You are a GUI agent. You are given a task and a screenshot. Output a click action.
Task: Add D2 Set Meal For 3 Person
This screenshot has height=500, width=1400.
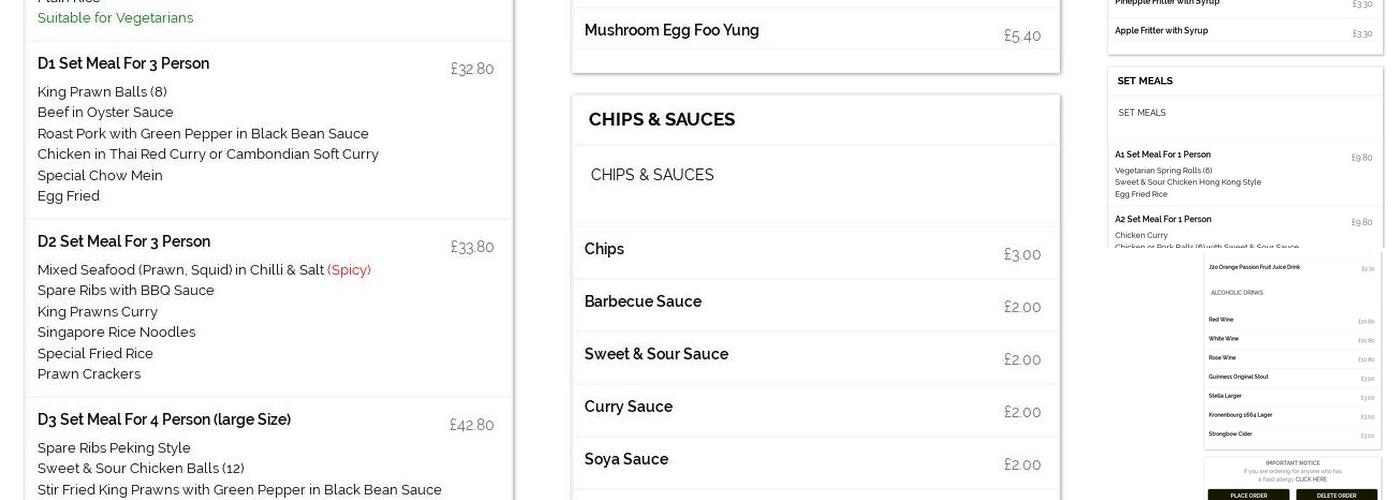pos(124,242)
